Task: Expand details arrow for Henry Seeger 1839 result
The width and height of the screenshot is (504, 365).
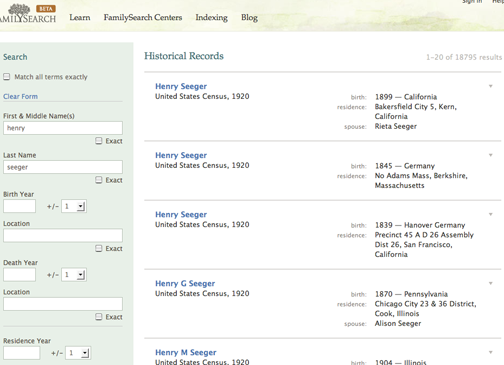Action: 491,214
